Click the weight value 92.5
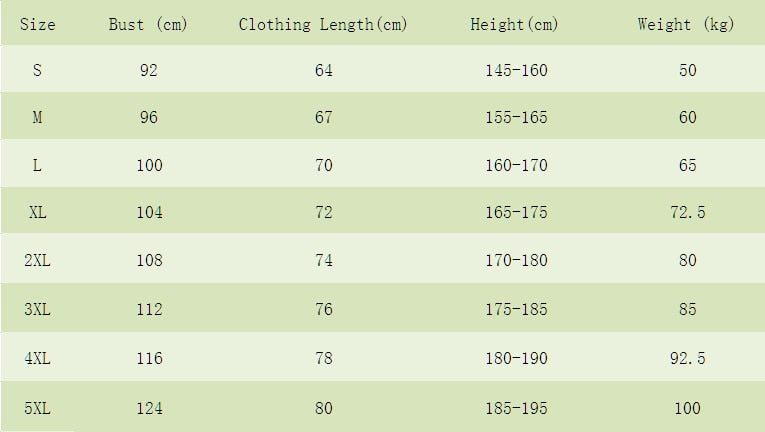Viewport: 765px width, 432px height. pyautogui.click(x=687, y=357)
